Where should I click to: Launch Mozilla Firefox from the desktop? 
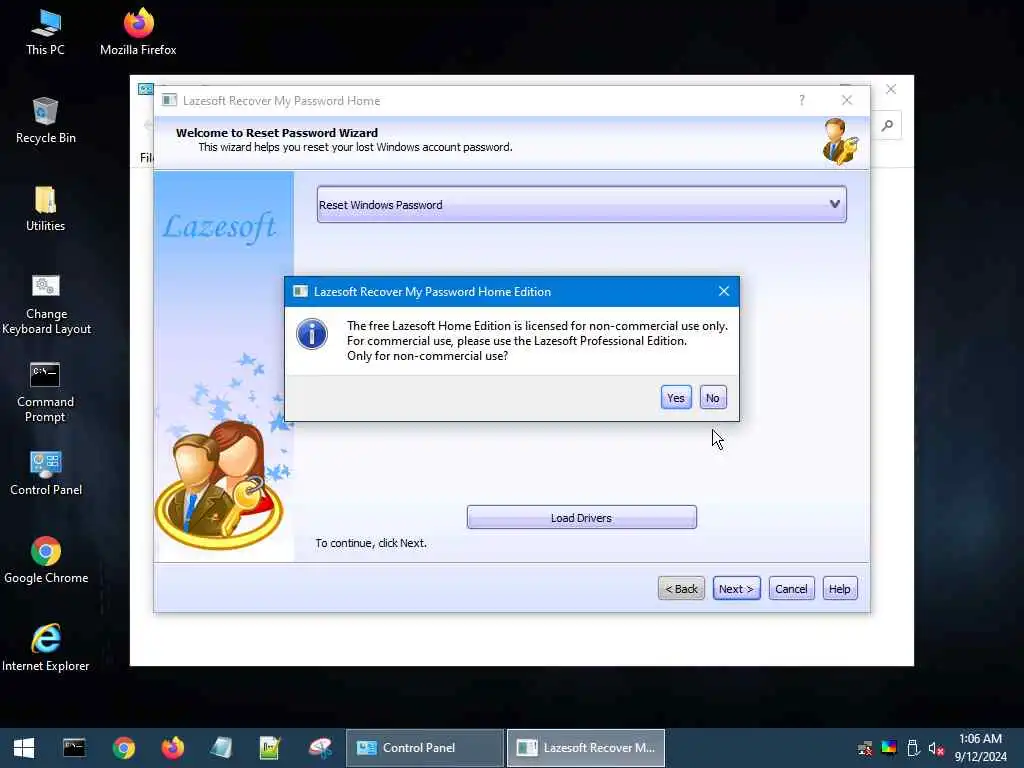[x=138, y=33]
